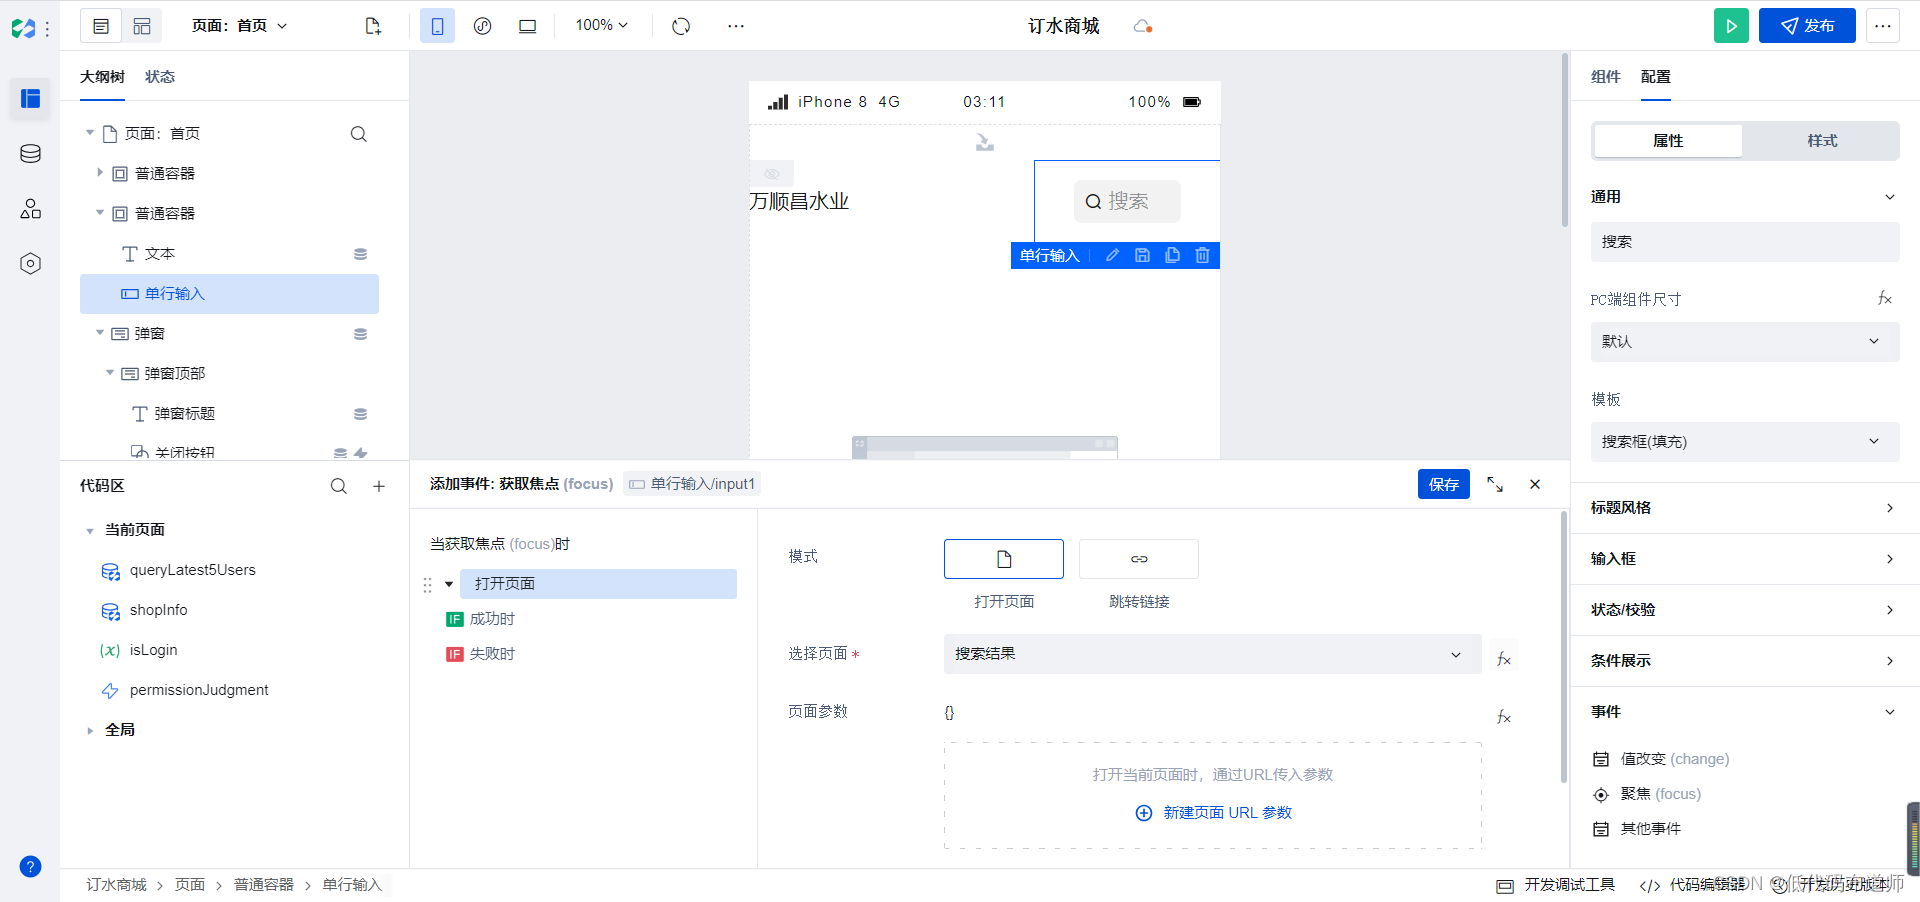Open the 选择页面 搜索结果 dropdown
The height and width of the screenshot is (902, 1920).
1212,654
